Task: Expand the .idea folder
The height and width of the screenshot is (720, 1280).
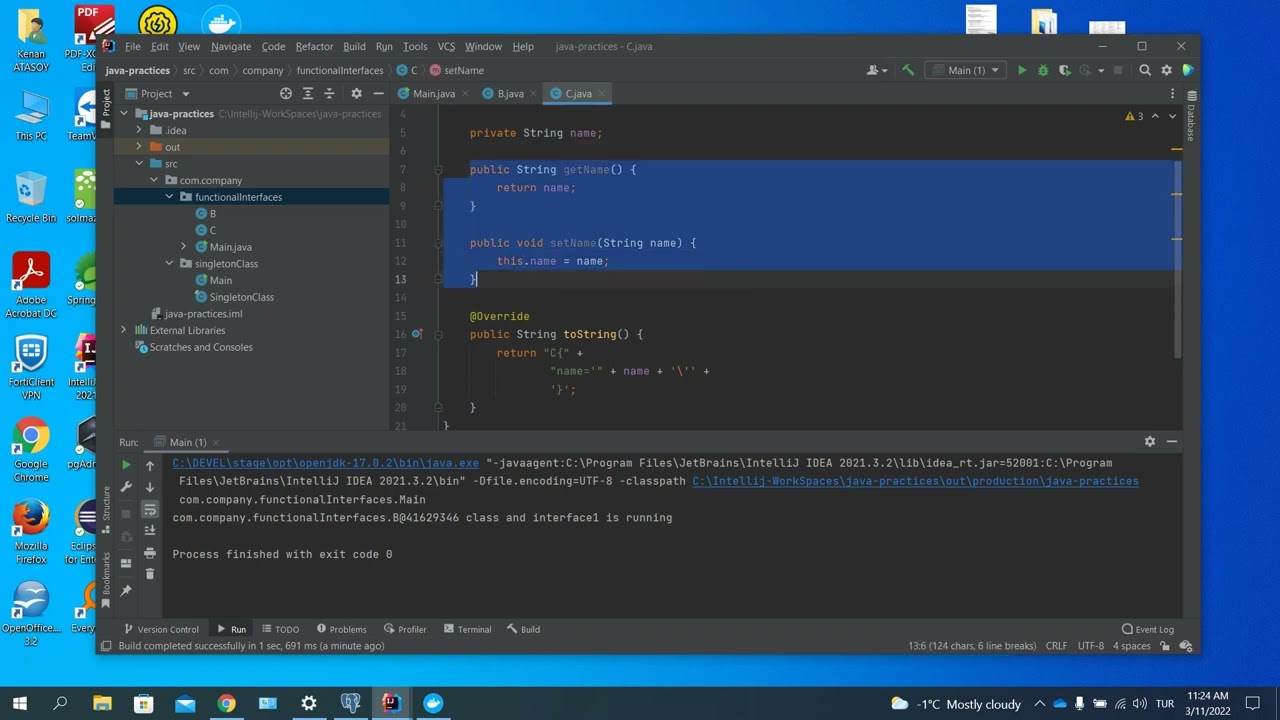Action: point(139,130)
